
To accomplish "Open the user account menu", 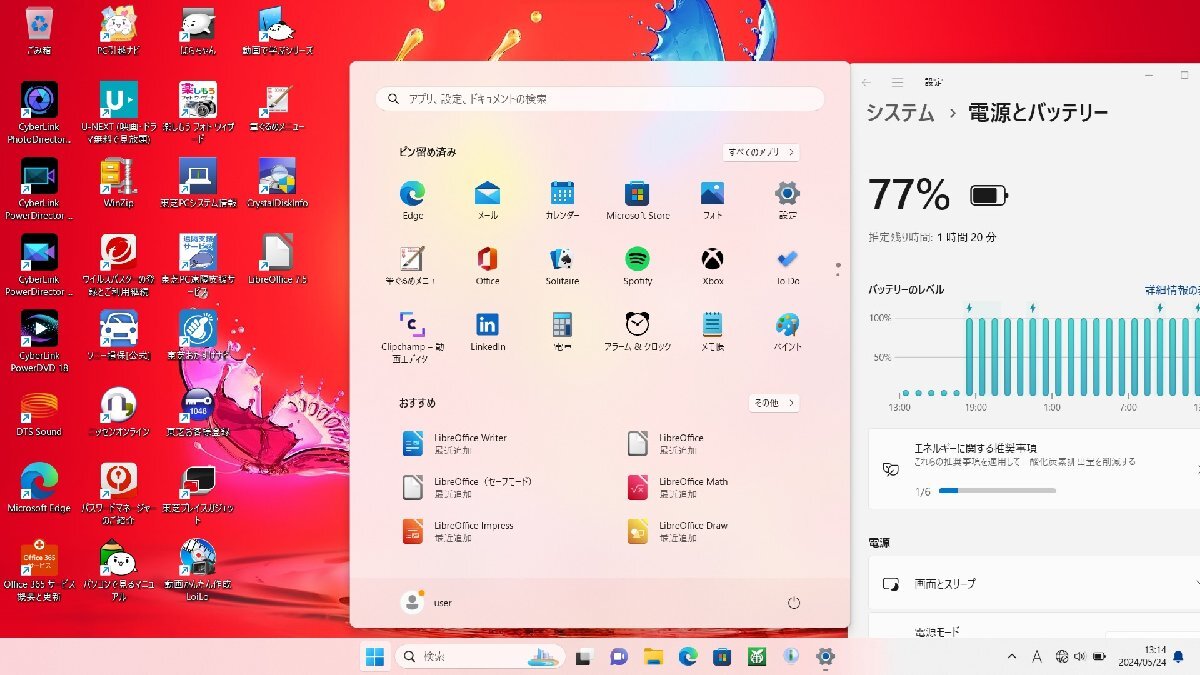I will [427, 602].
